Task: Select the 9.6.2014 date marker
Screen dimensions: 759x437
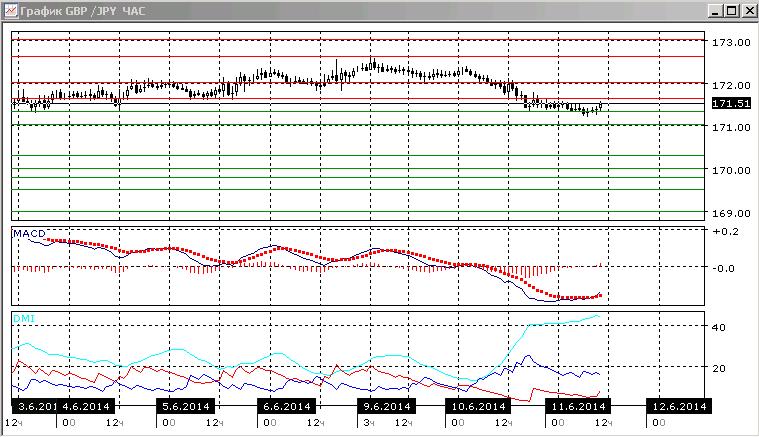Action: click(x=386, y=406)
